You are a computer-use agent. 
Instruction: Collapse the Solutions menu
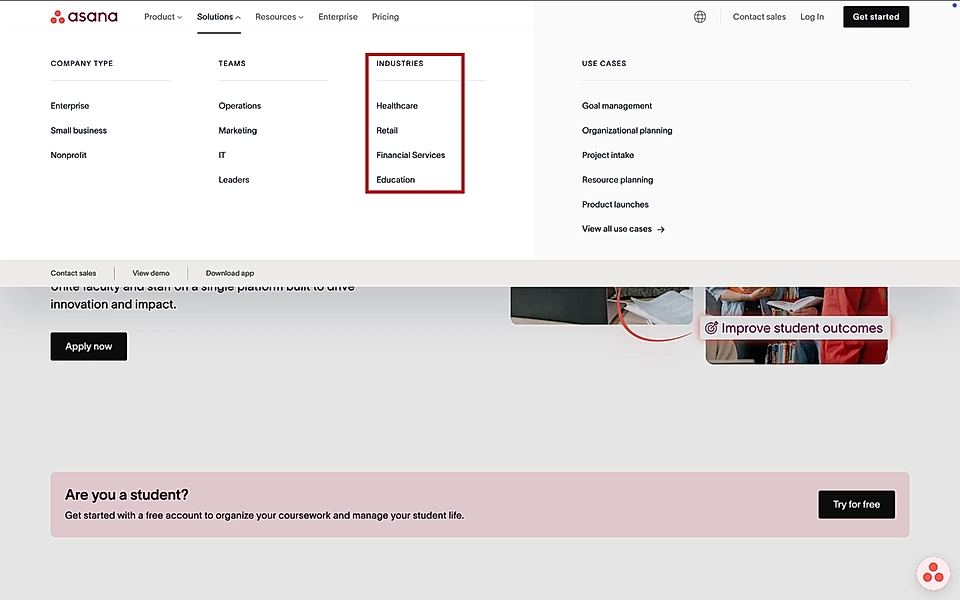[217, 16]
